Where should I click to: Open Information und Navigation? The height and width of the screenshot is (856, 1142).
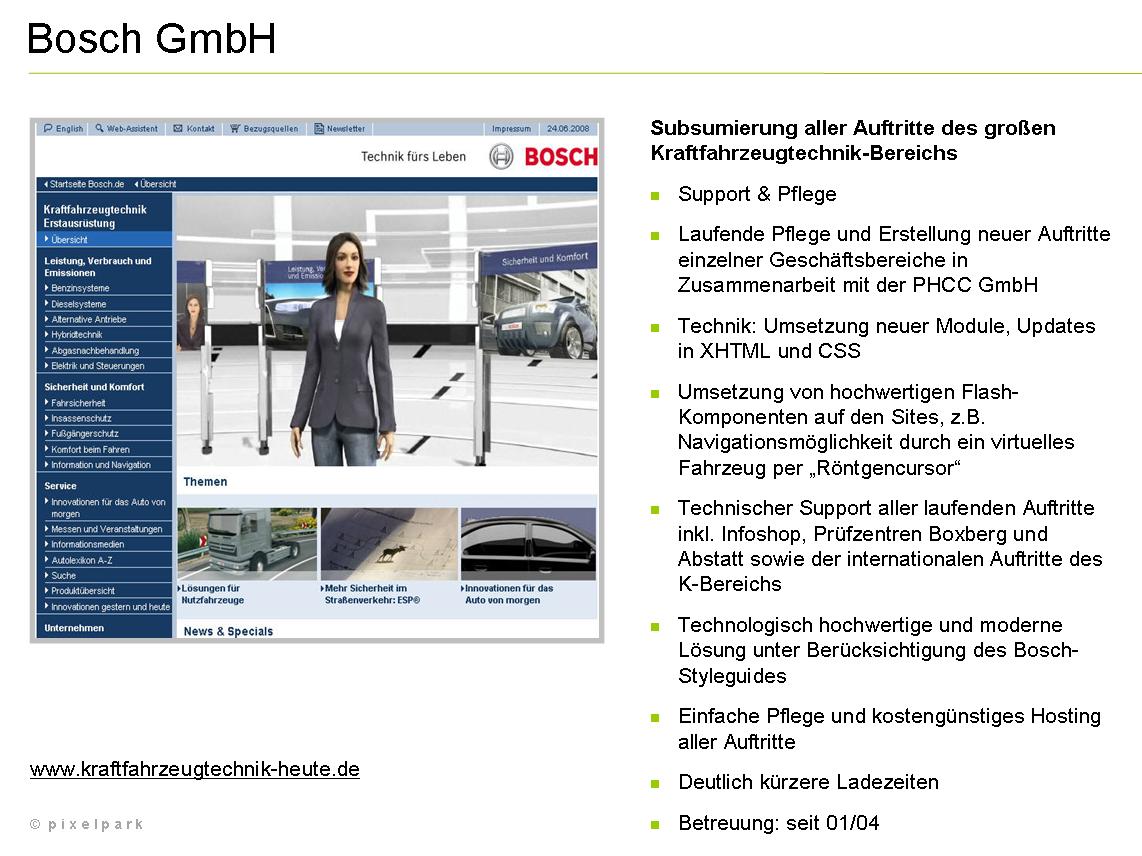[97, 465]
